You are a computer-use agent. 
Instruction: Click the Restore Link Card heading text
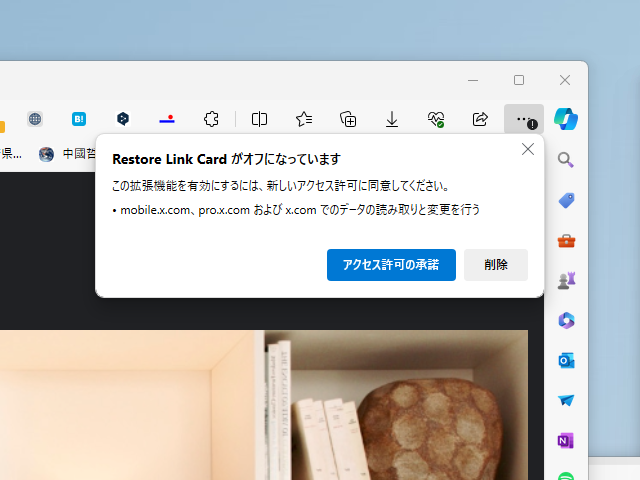[227, 159]
